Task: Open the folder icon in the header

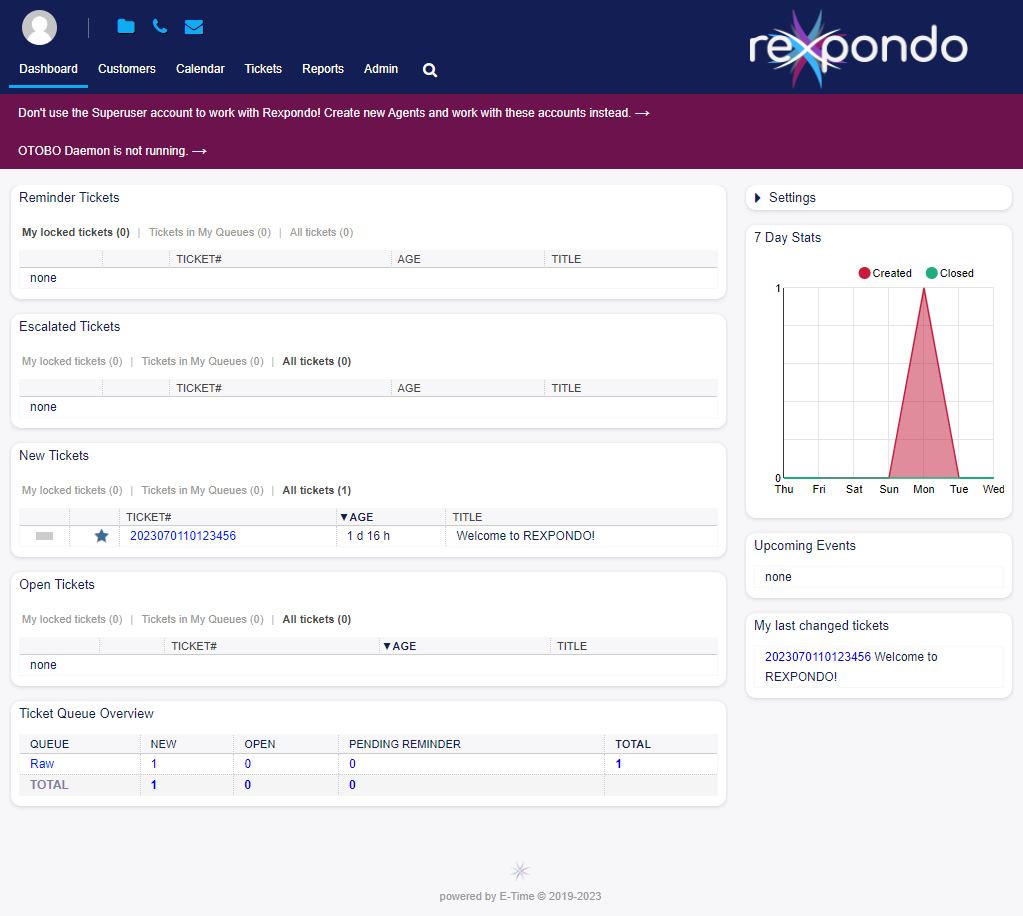Action: tap(125, 27)
